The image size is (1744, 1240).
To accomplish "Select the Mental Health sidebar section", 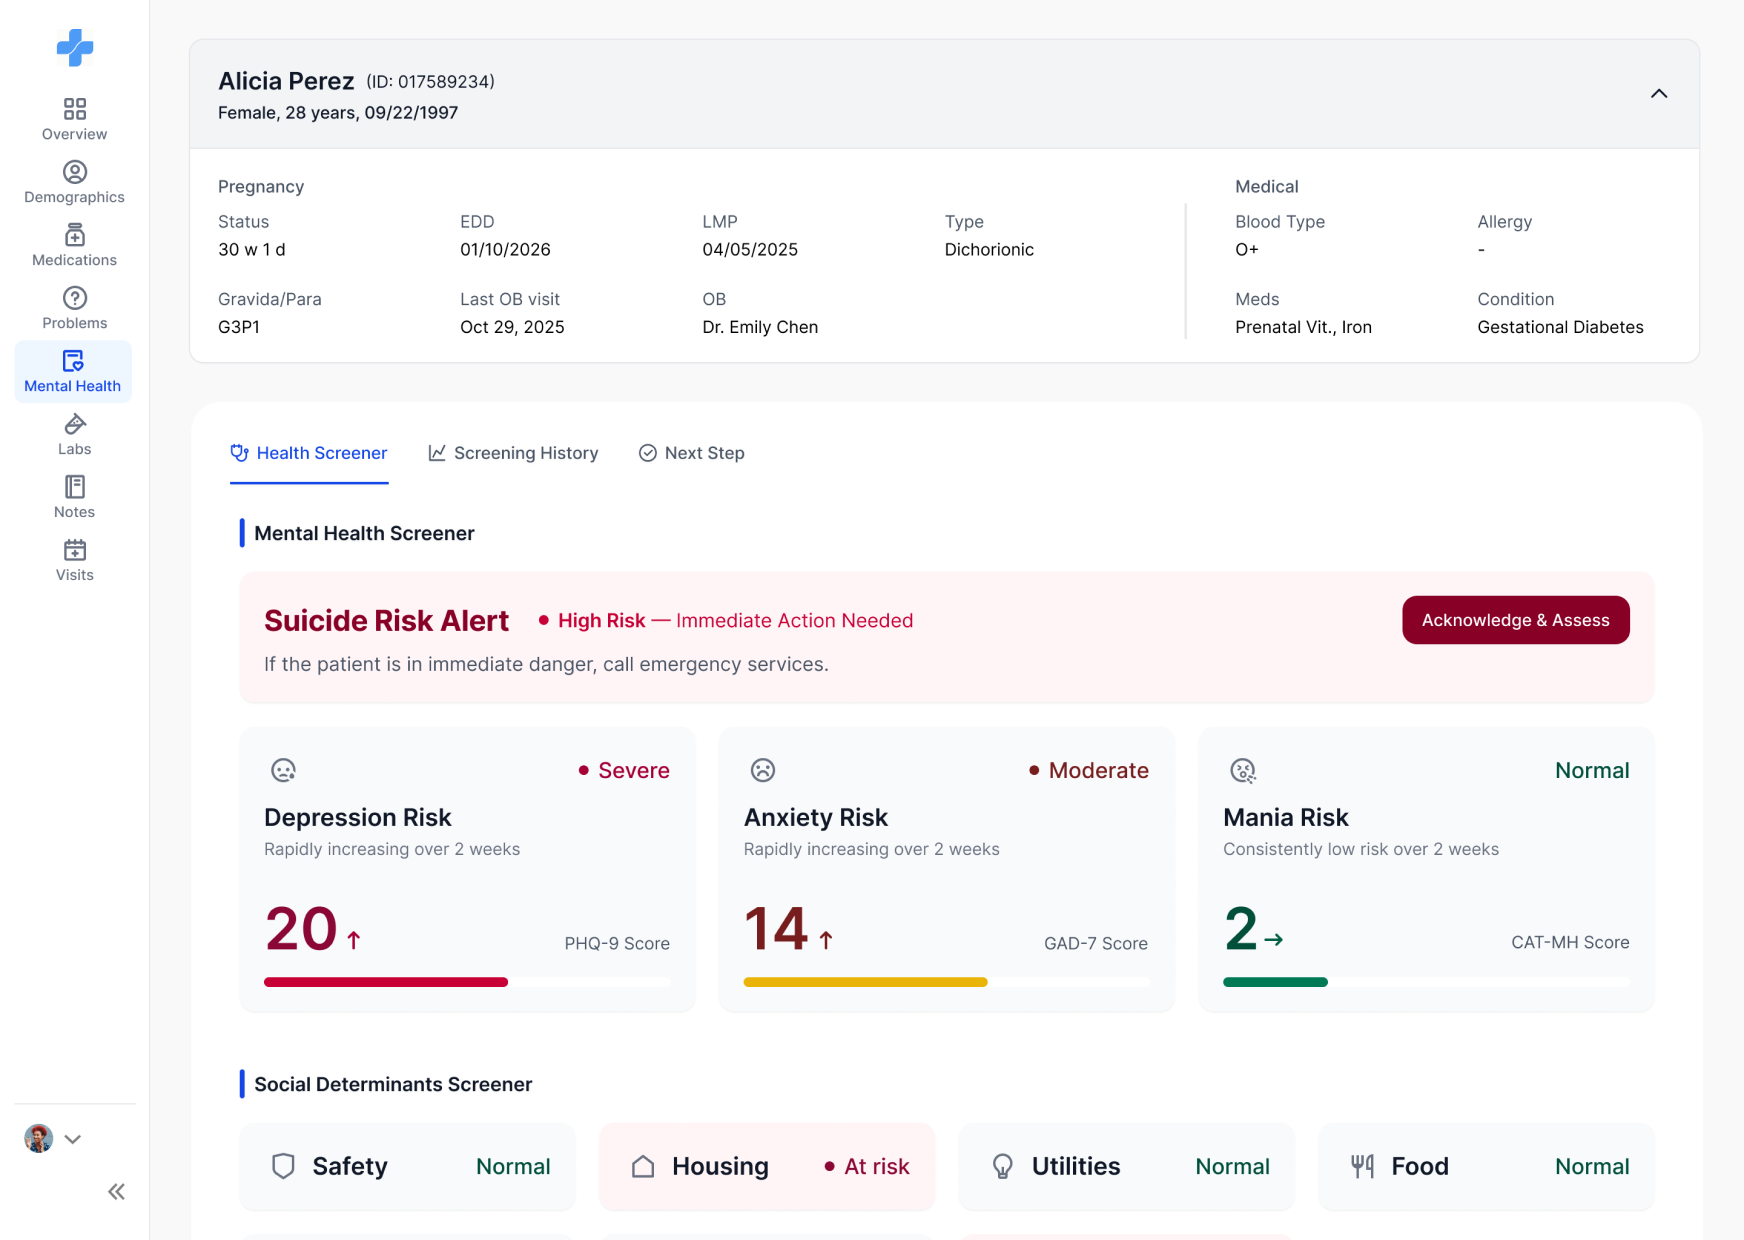I will (73, 371).
